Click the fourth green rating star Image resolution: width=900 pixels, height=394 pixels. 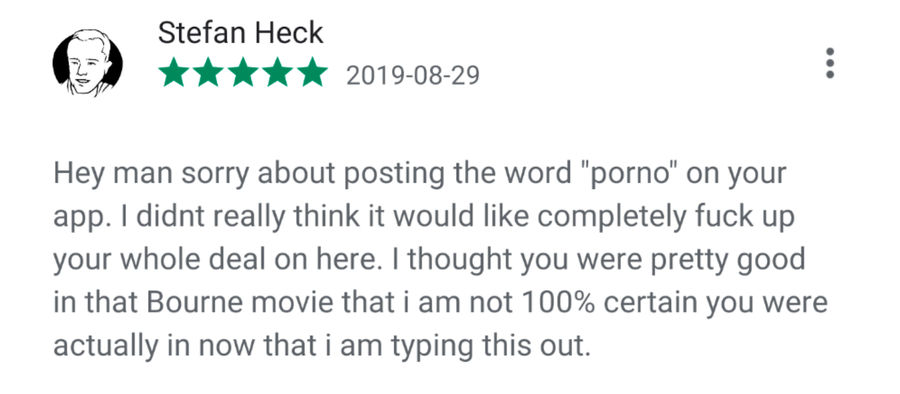point(278,72)
